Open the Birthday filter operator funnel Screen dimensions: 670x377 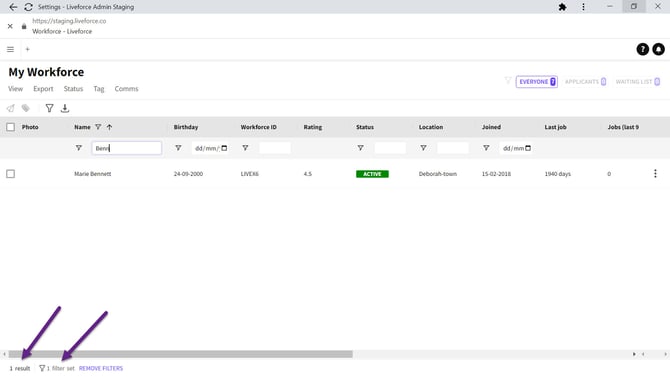178,148
